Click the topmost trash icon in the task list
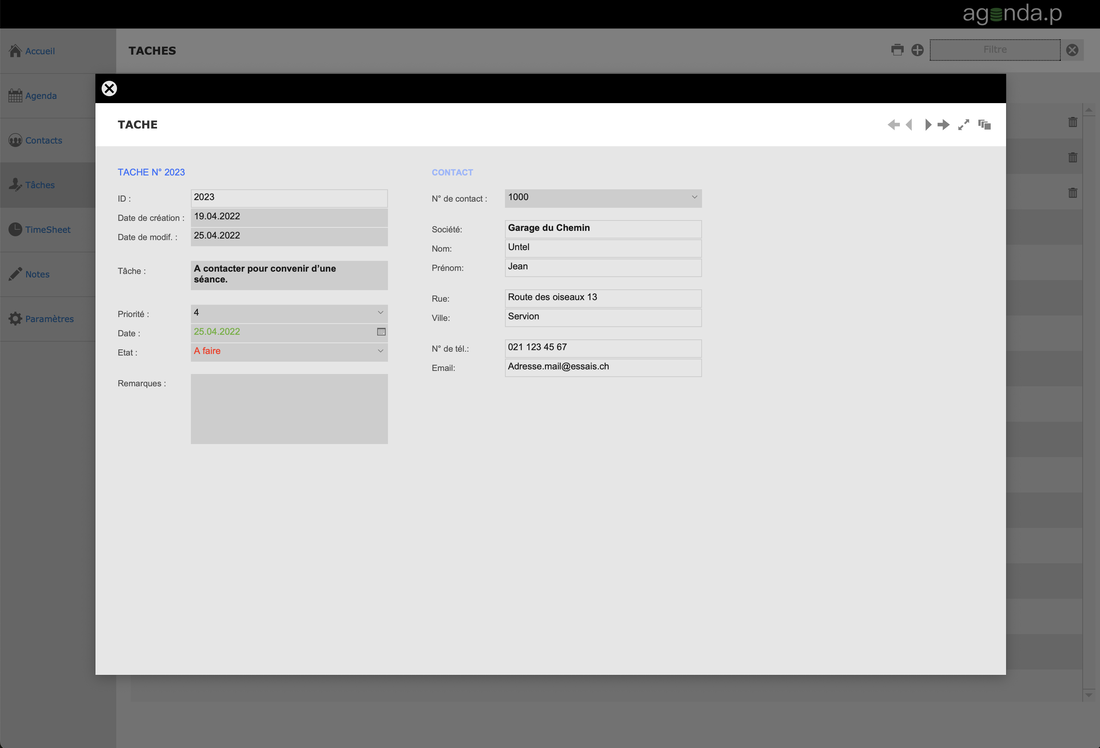 click(1073, 122)
